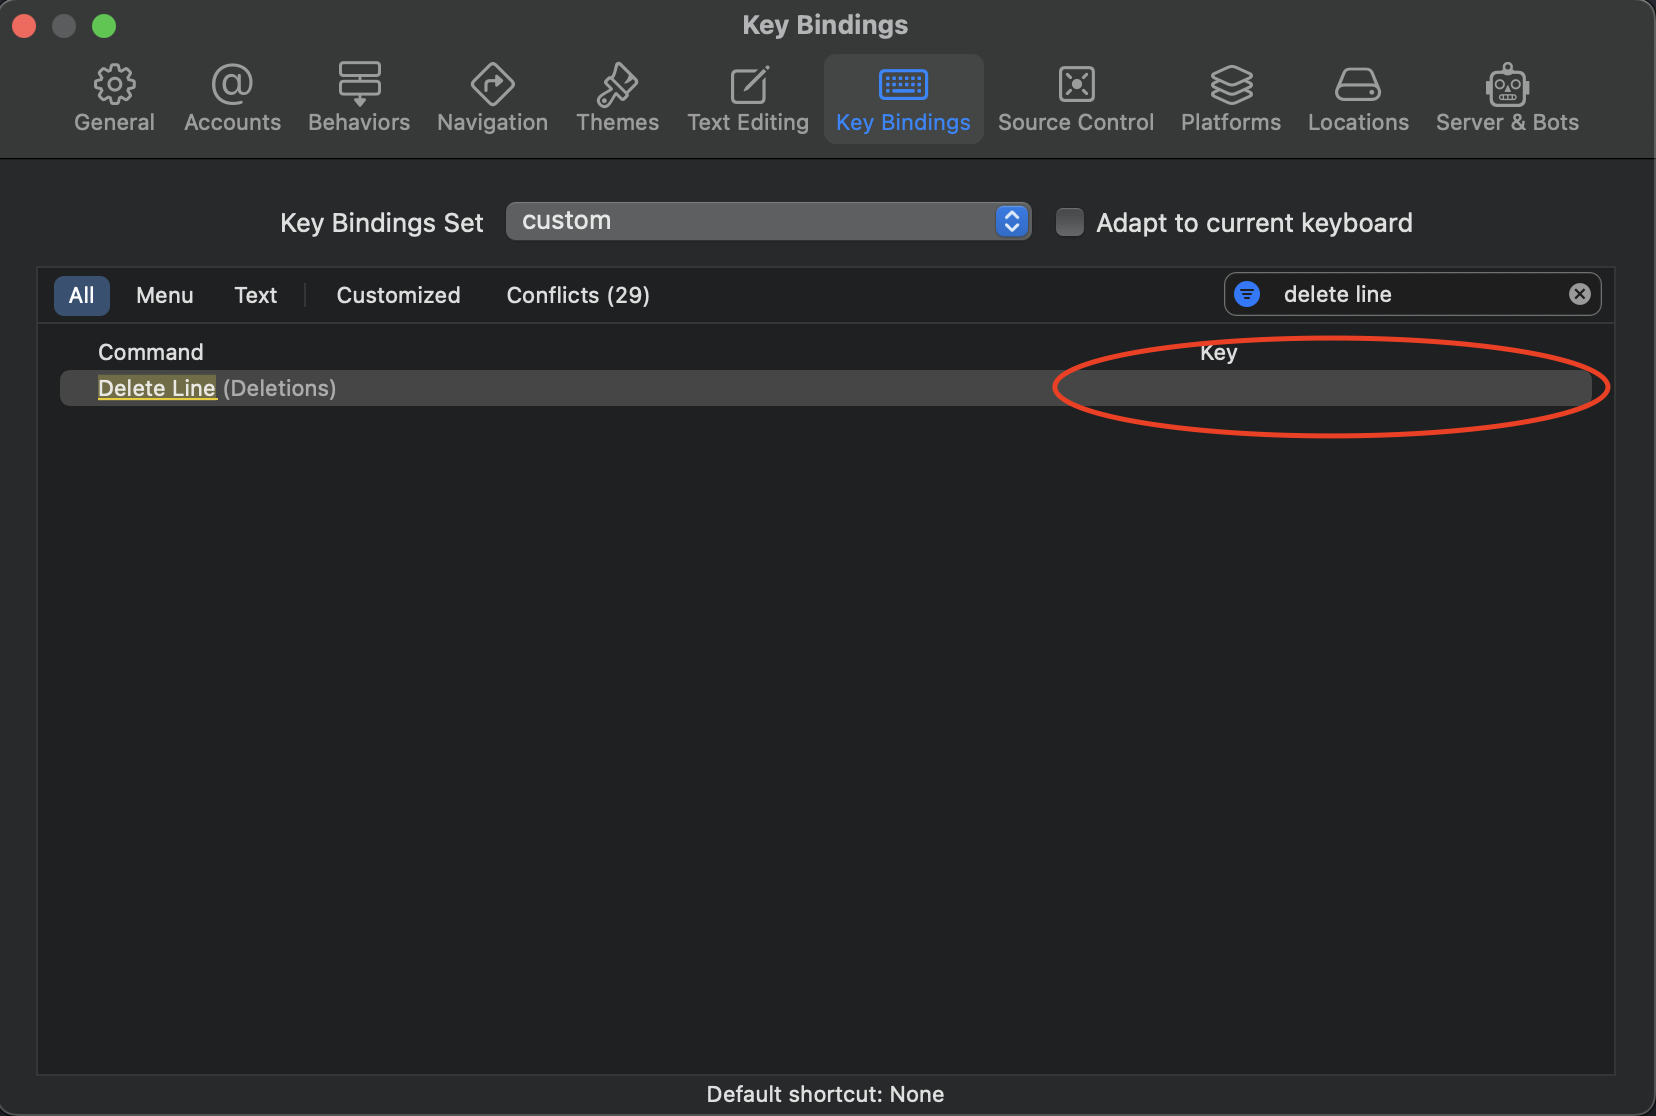This screenshot has width=1656, height=1116.
Task: Click the Command column header
Action: pos(150,352)
